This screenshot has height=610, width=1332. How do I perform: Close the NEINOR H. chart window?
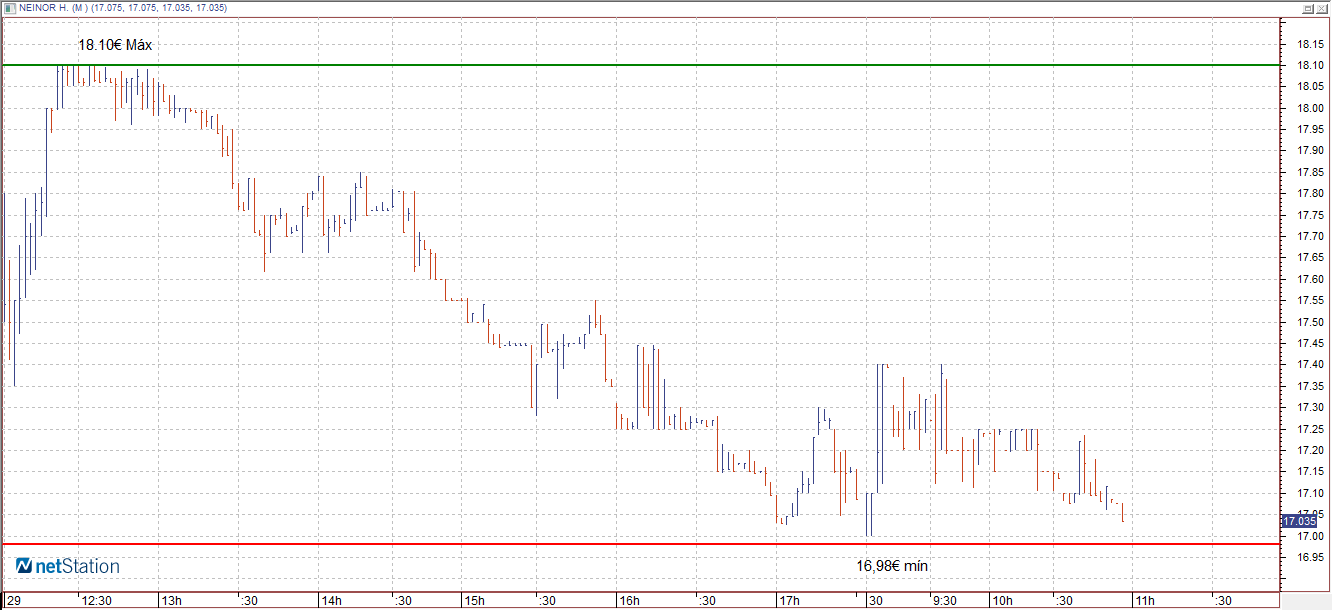(1322, 7)
